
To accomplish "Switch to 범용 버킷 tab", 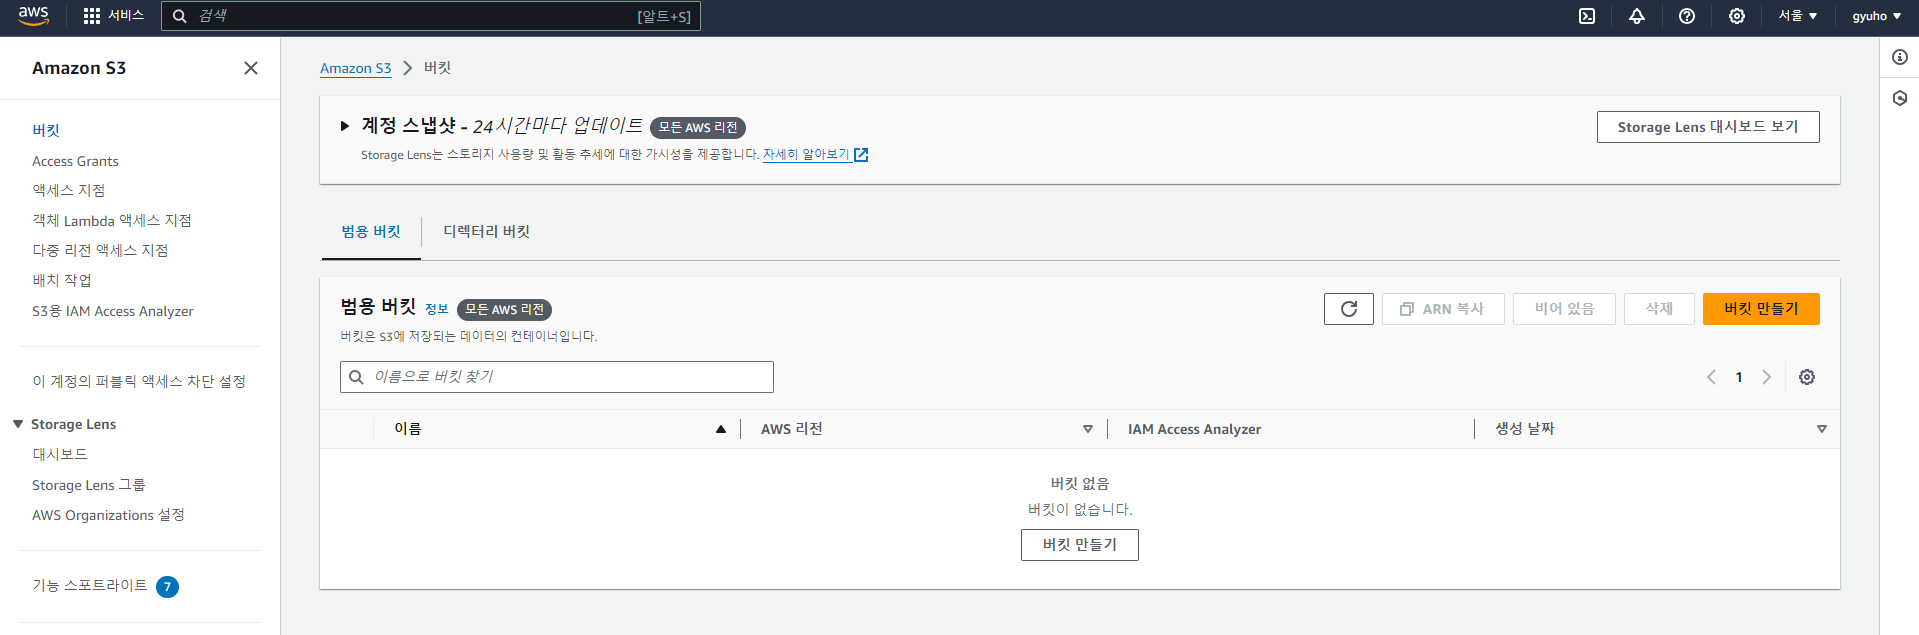I will point(371,232).
